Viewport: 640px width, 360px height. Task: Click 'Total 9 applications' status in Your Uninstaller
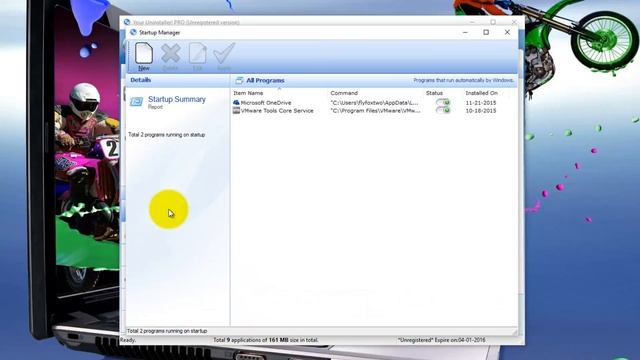(x=266, y=340)
